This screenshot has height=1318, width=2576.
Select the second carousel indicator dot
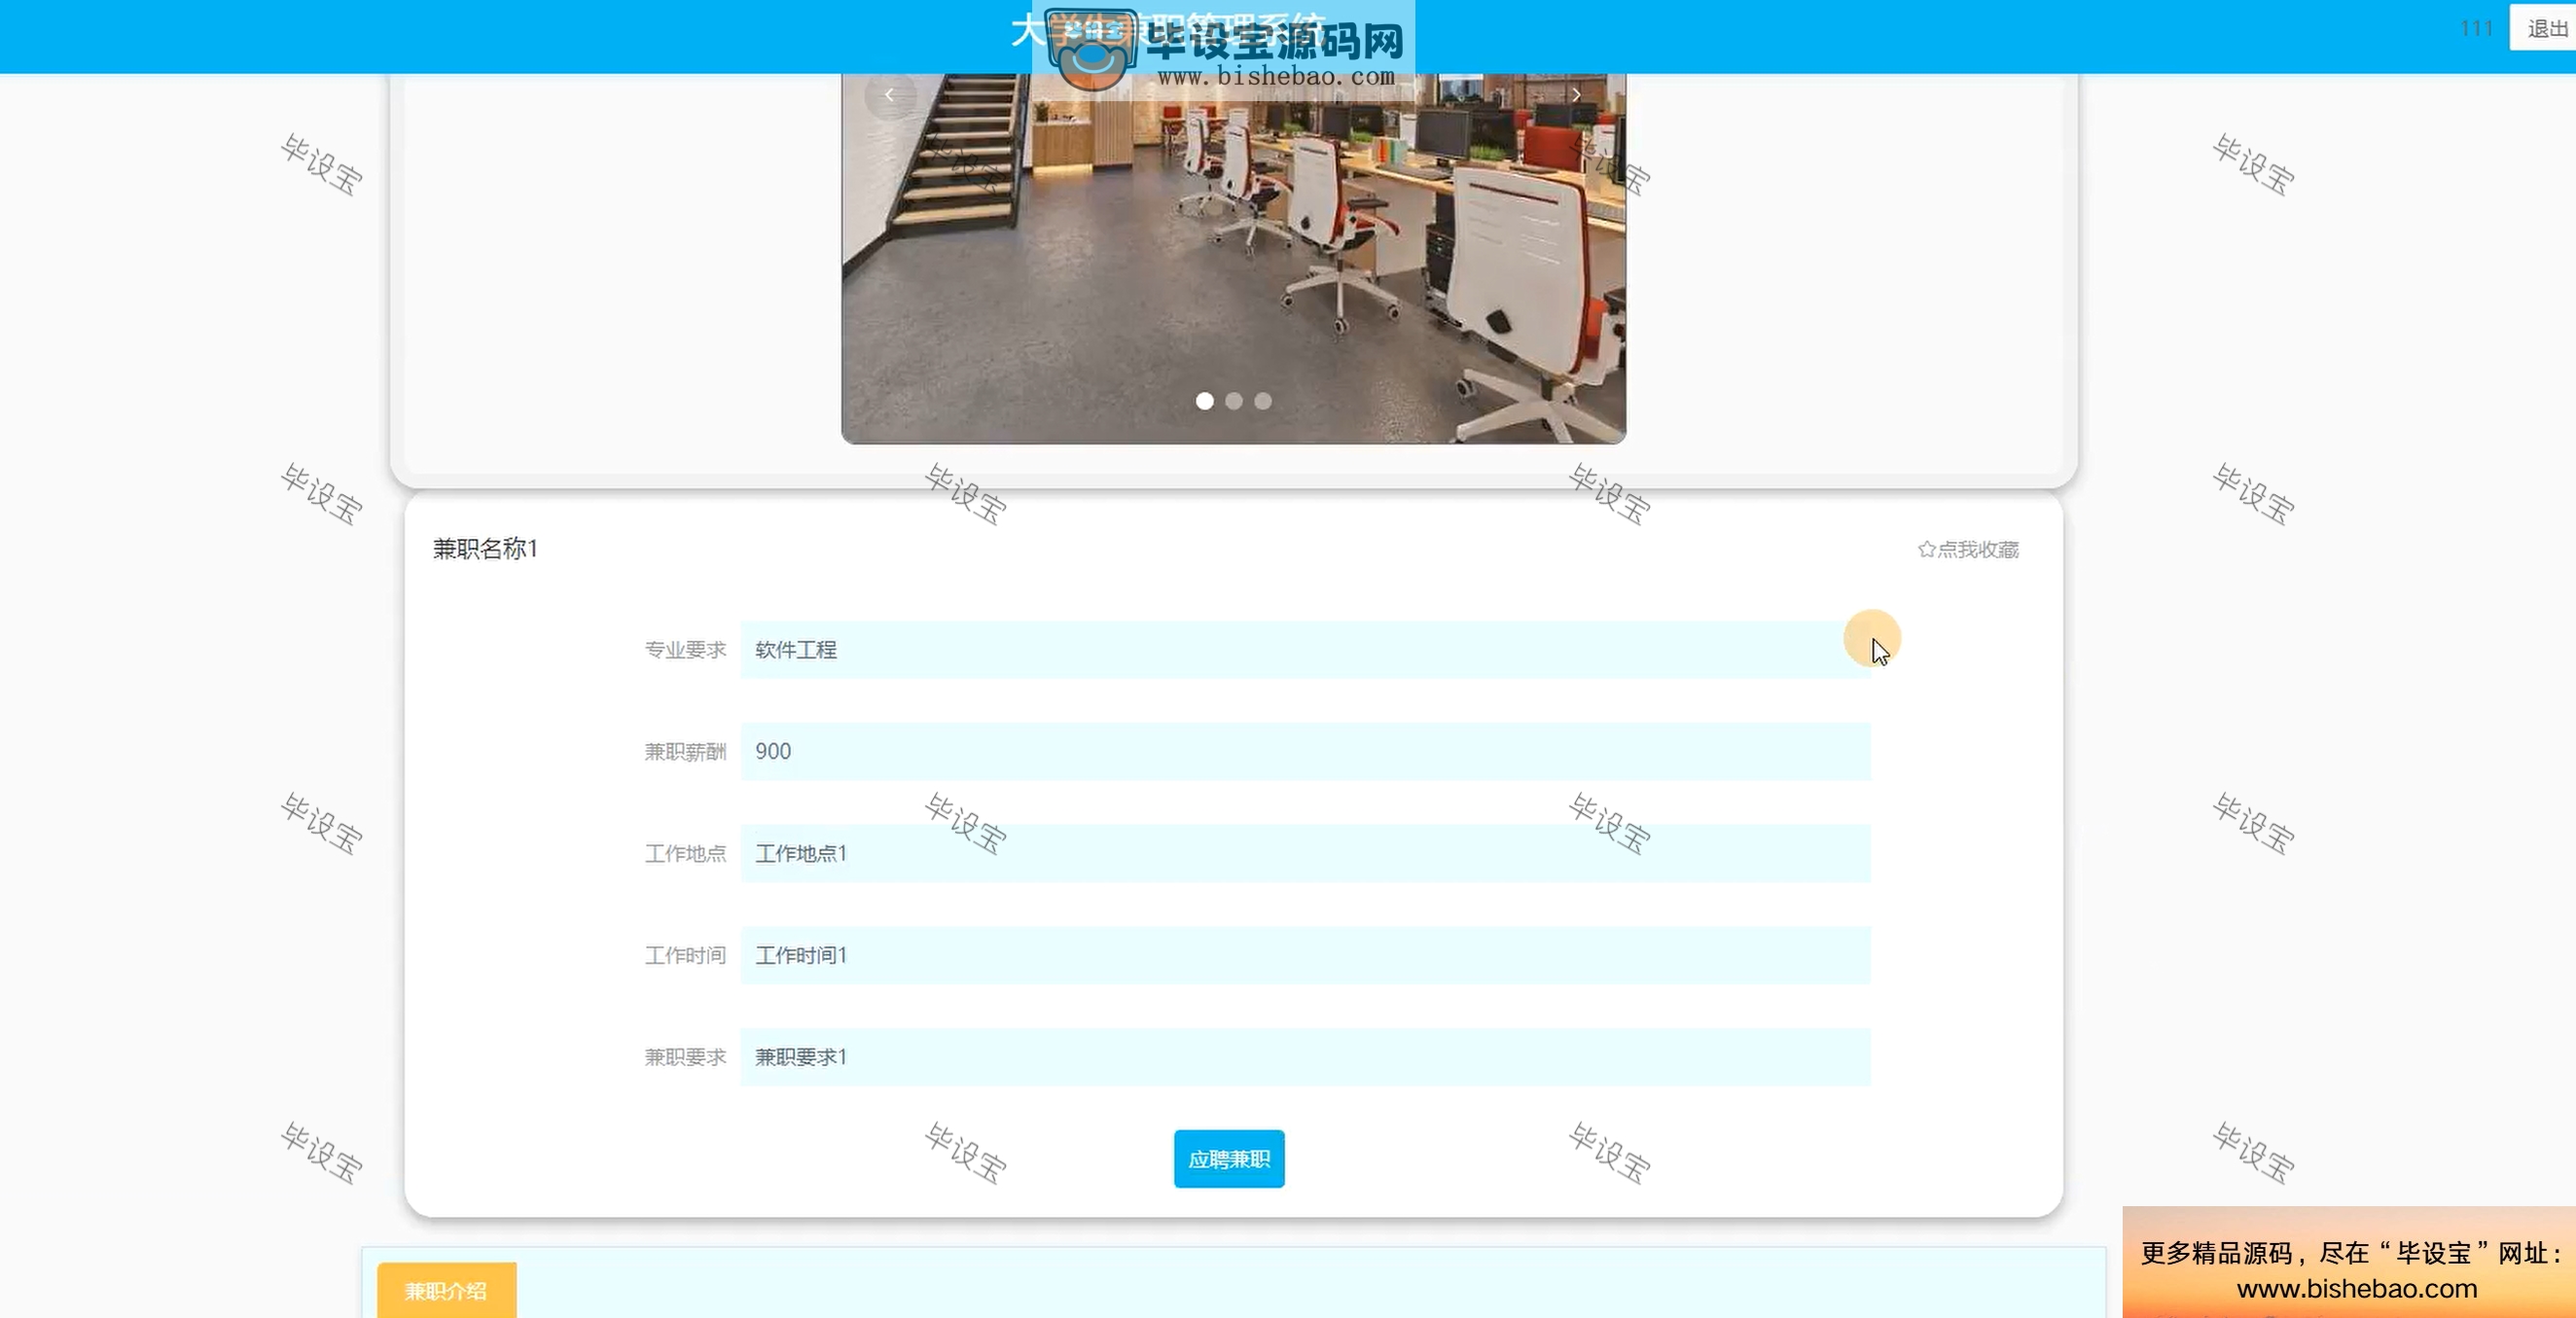[x=1234, y=401]
